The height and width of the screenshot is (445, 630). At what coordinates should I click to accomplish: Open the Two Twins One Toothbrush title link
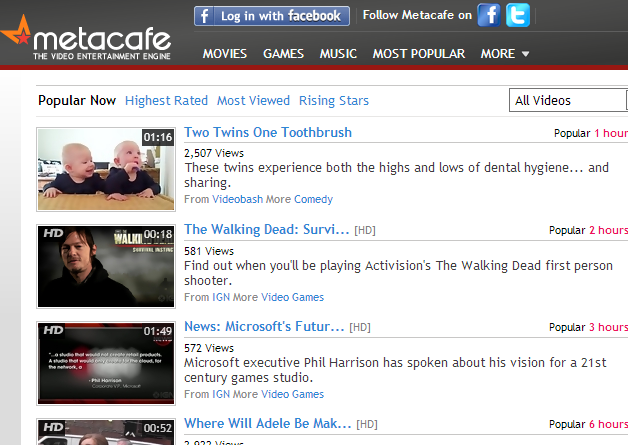[268, 133]
